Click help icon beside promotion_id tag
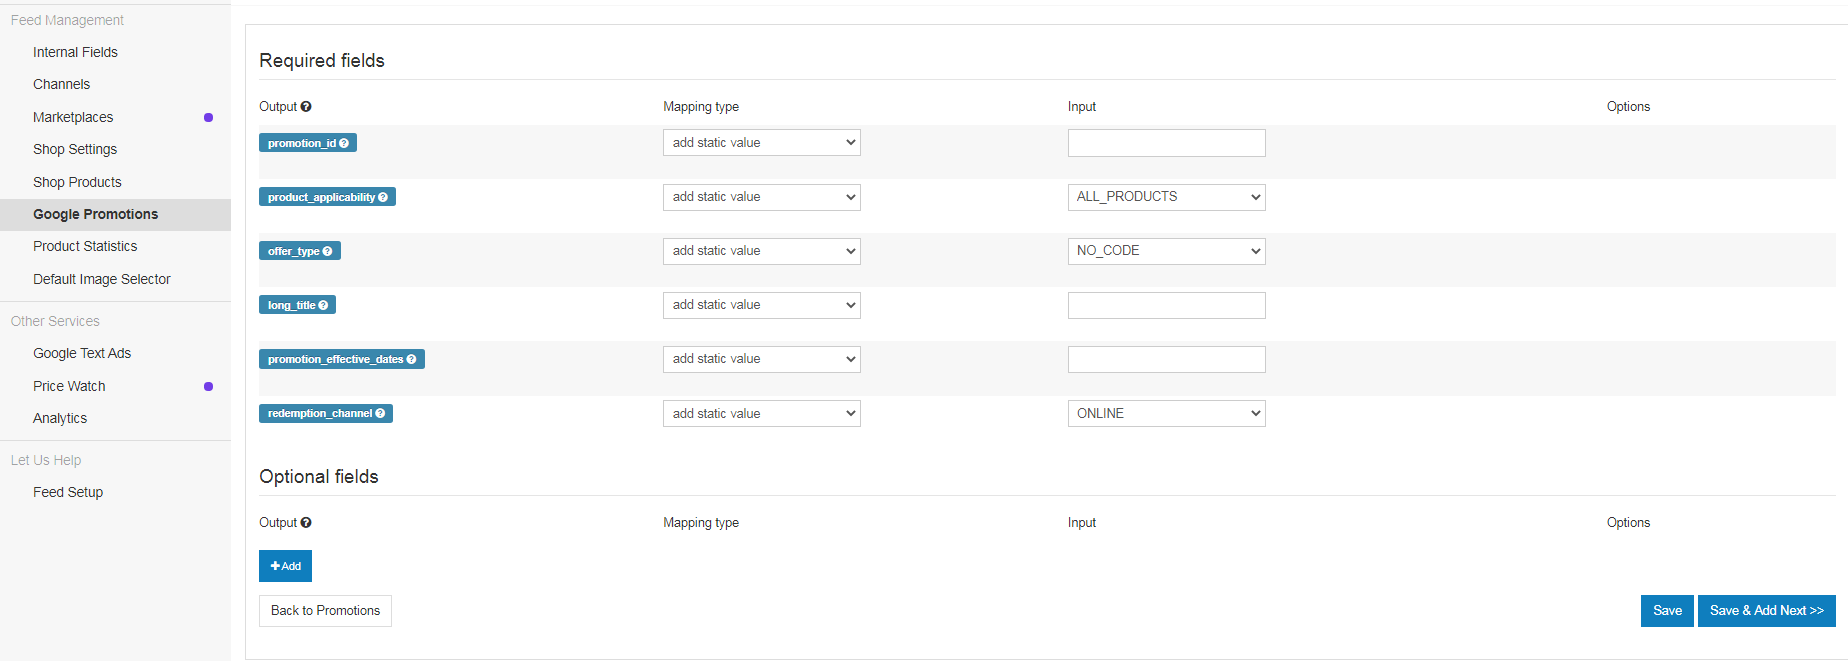Screen dimensions: 1848x661 coord(344,143)
